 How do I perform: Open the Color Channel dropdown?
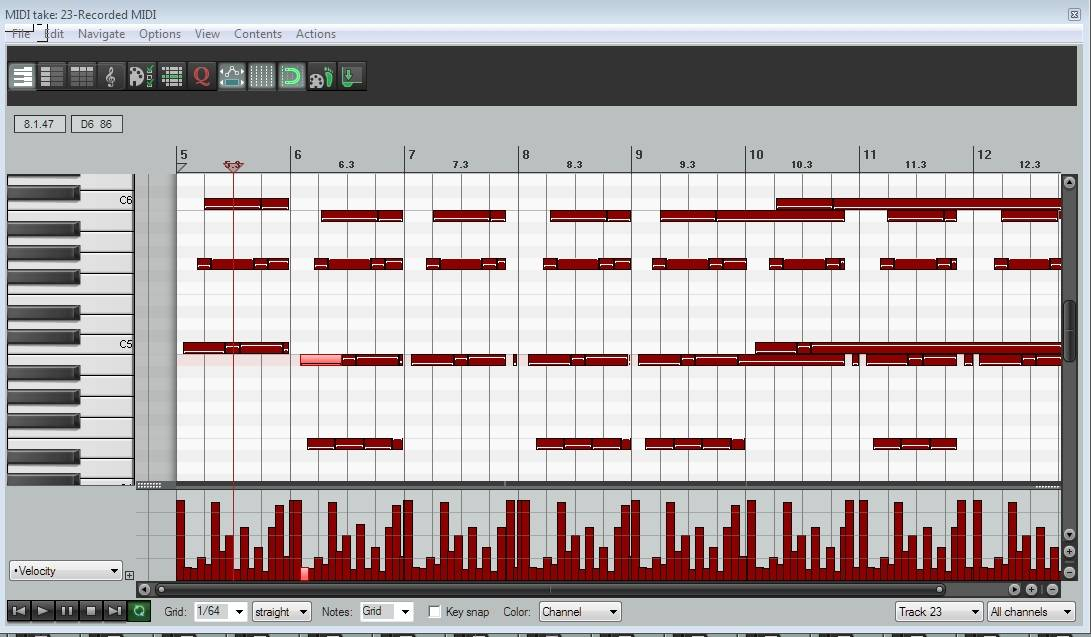580,611
